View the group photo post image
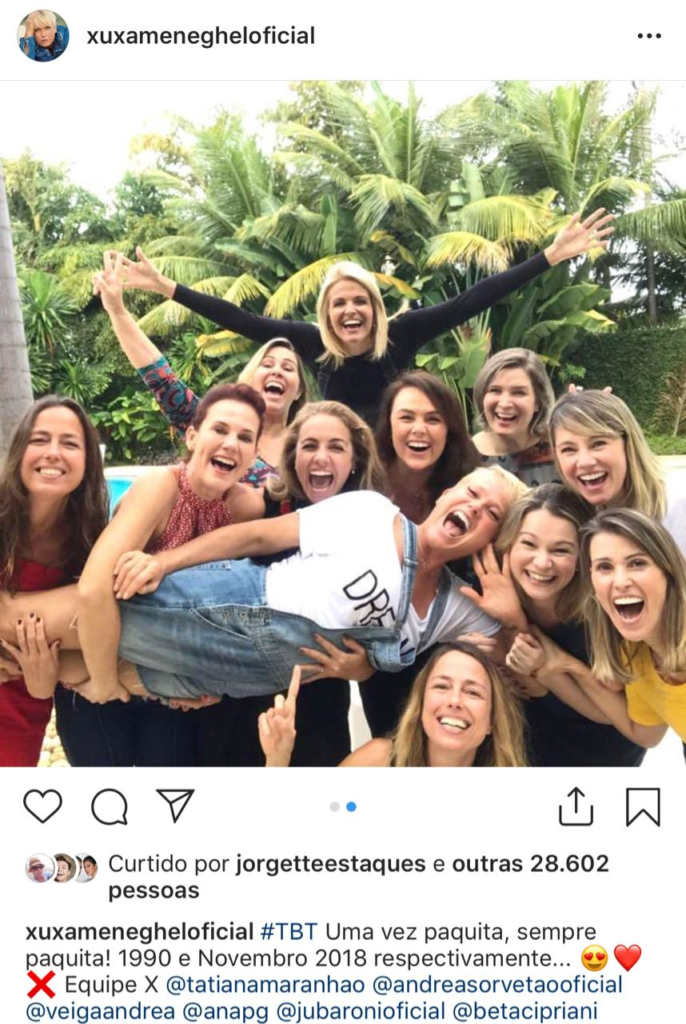 pyautogui.click(x=343, y=423)
